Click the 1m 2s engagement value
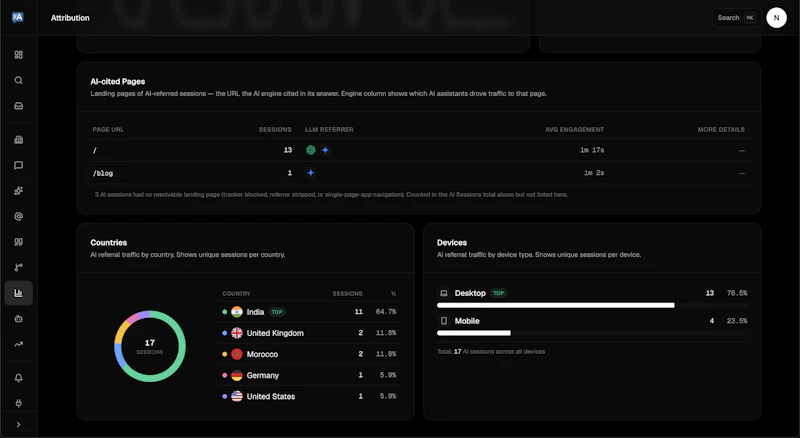This screenshot has height=438, width=800. (x=594, y=173)
